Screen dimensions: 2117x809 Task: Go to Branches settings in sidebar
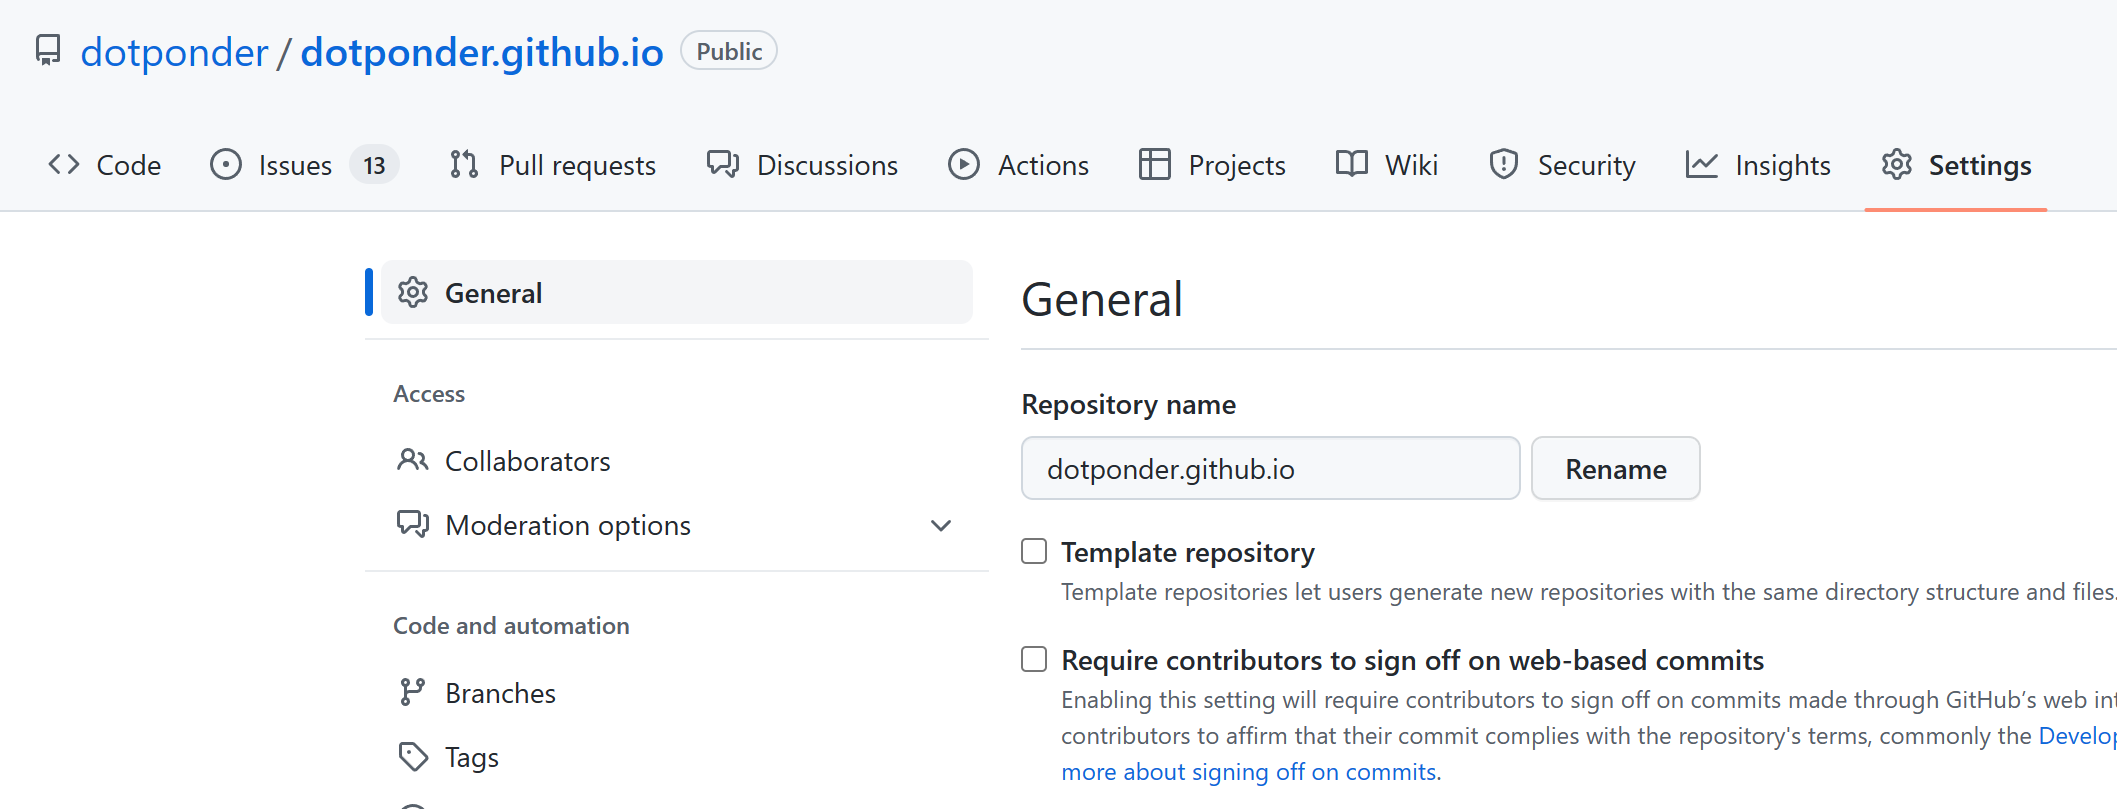[500, 693]
